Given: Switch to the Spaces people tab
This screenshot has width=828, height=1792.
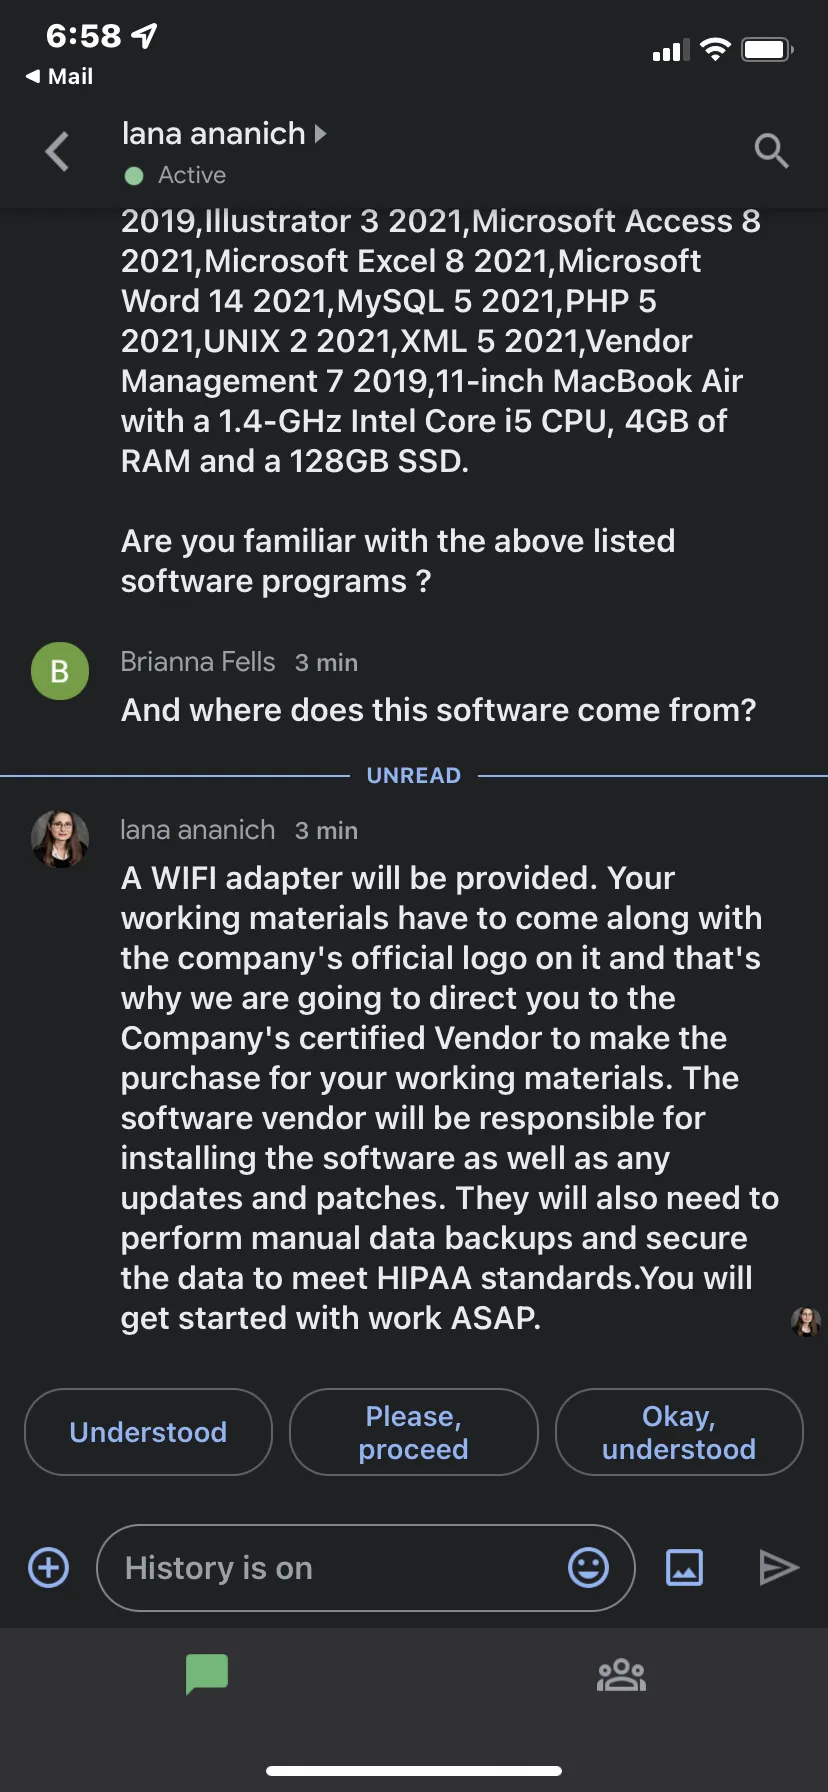Looking at the screenshot, I should click(621, 1674).
